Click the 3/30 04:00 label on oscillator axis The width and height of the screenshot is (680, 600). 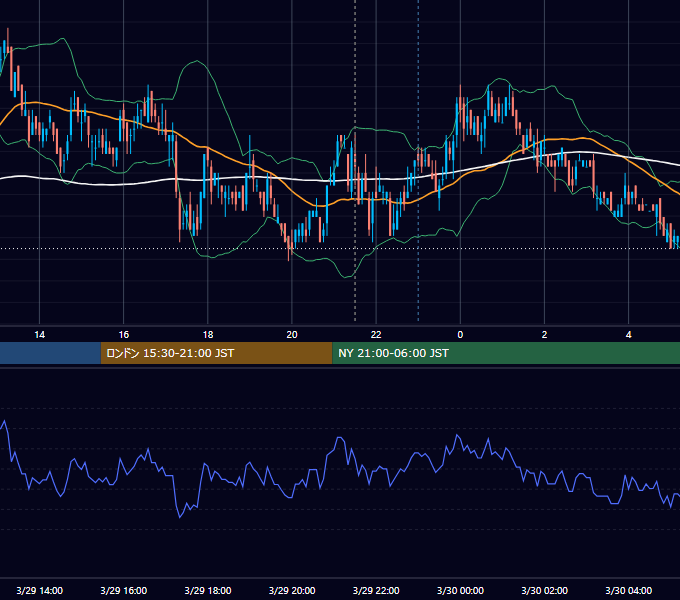[628, 590]
